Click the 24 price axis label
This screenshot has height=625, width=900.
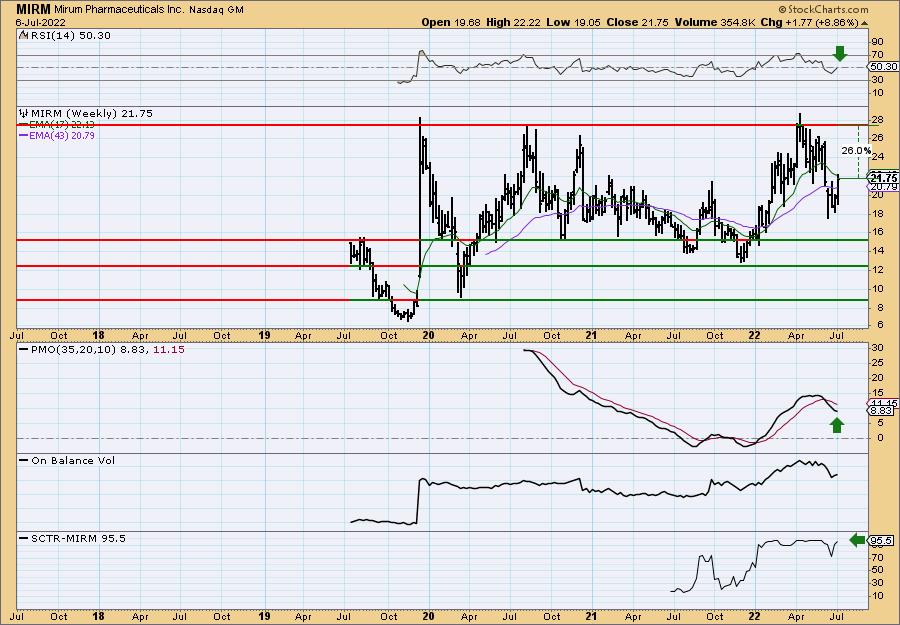[878, 157]
